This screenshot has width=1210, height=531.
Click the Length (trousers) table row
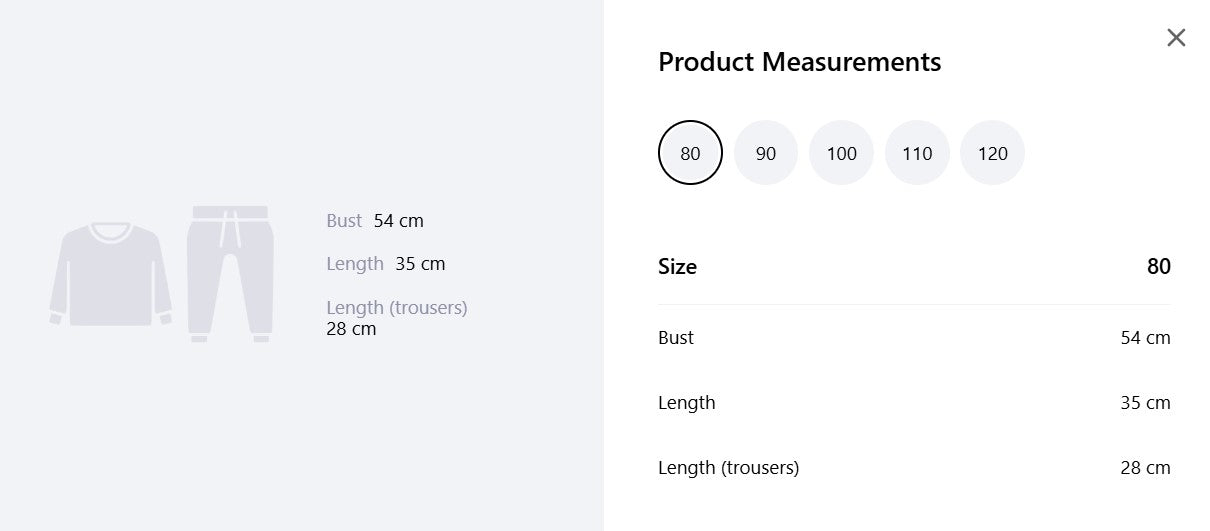click(x=914, y=468)
